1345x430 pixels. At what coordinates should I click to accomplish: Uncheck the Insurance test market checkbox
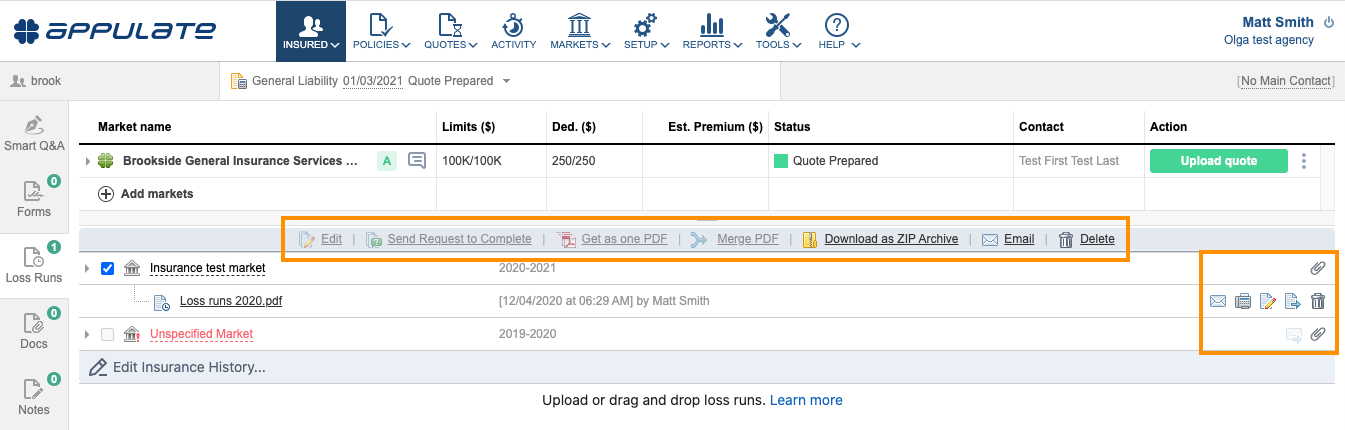(x=108, y=268)
